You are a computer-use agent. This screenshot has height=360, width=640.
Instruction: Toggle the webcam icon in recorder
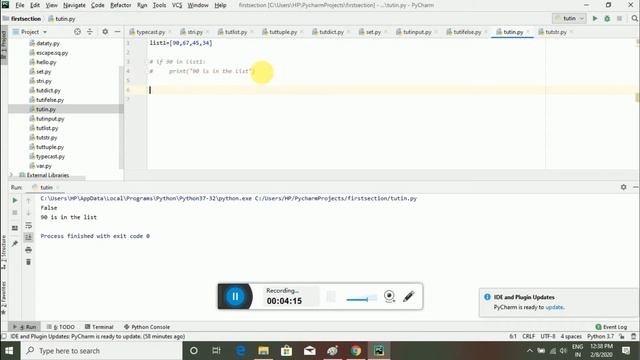click(389, 296)
